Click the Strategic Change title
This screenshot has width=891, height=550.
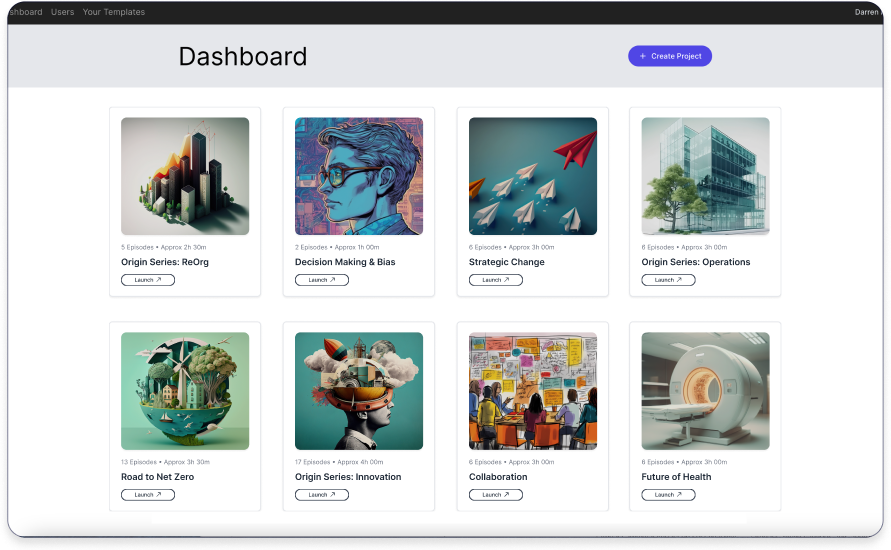click(x=506, y=262)
